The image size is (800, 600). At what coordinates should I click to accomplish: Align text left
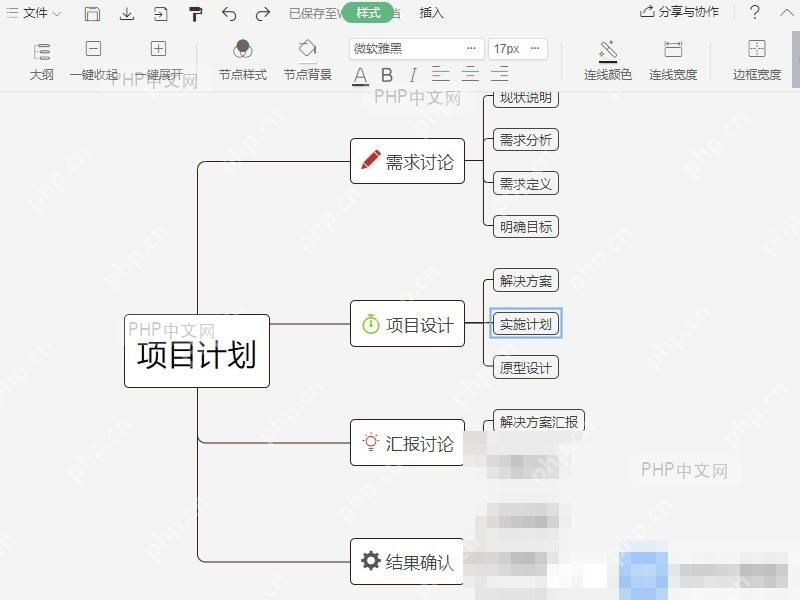tap(440, 74)
